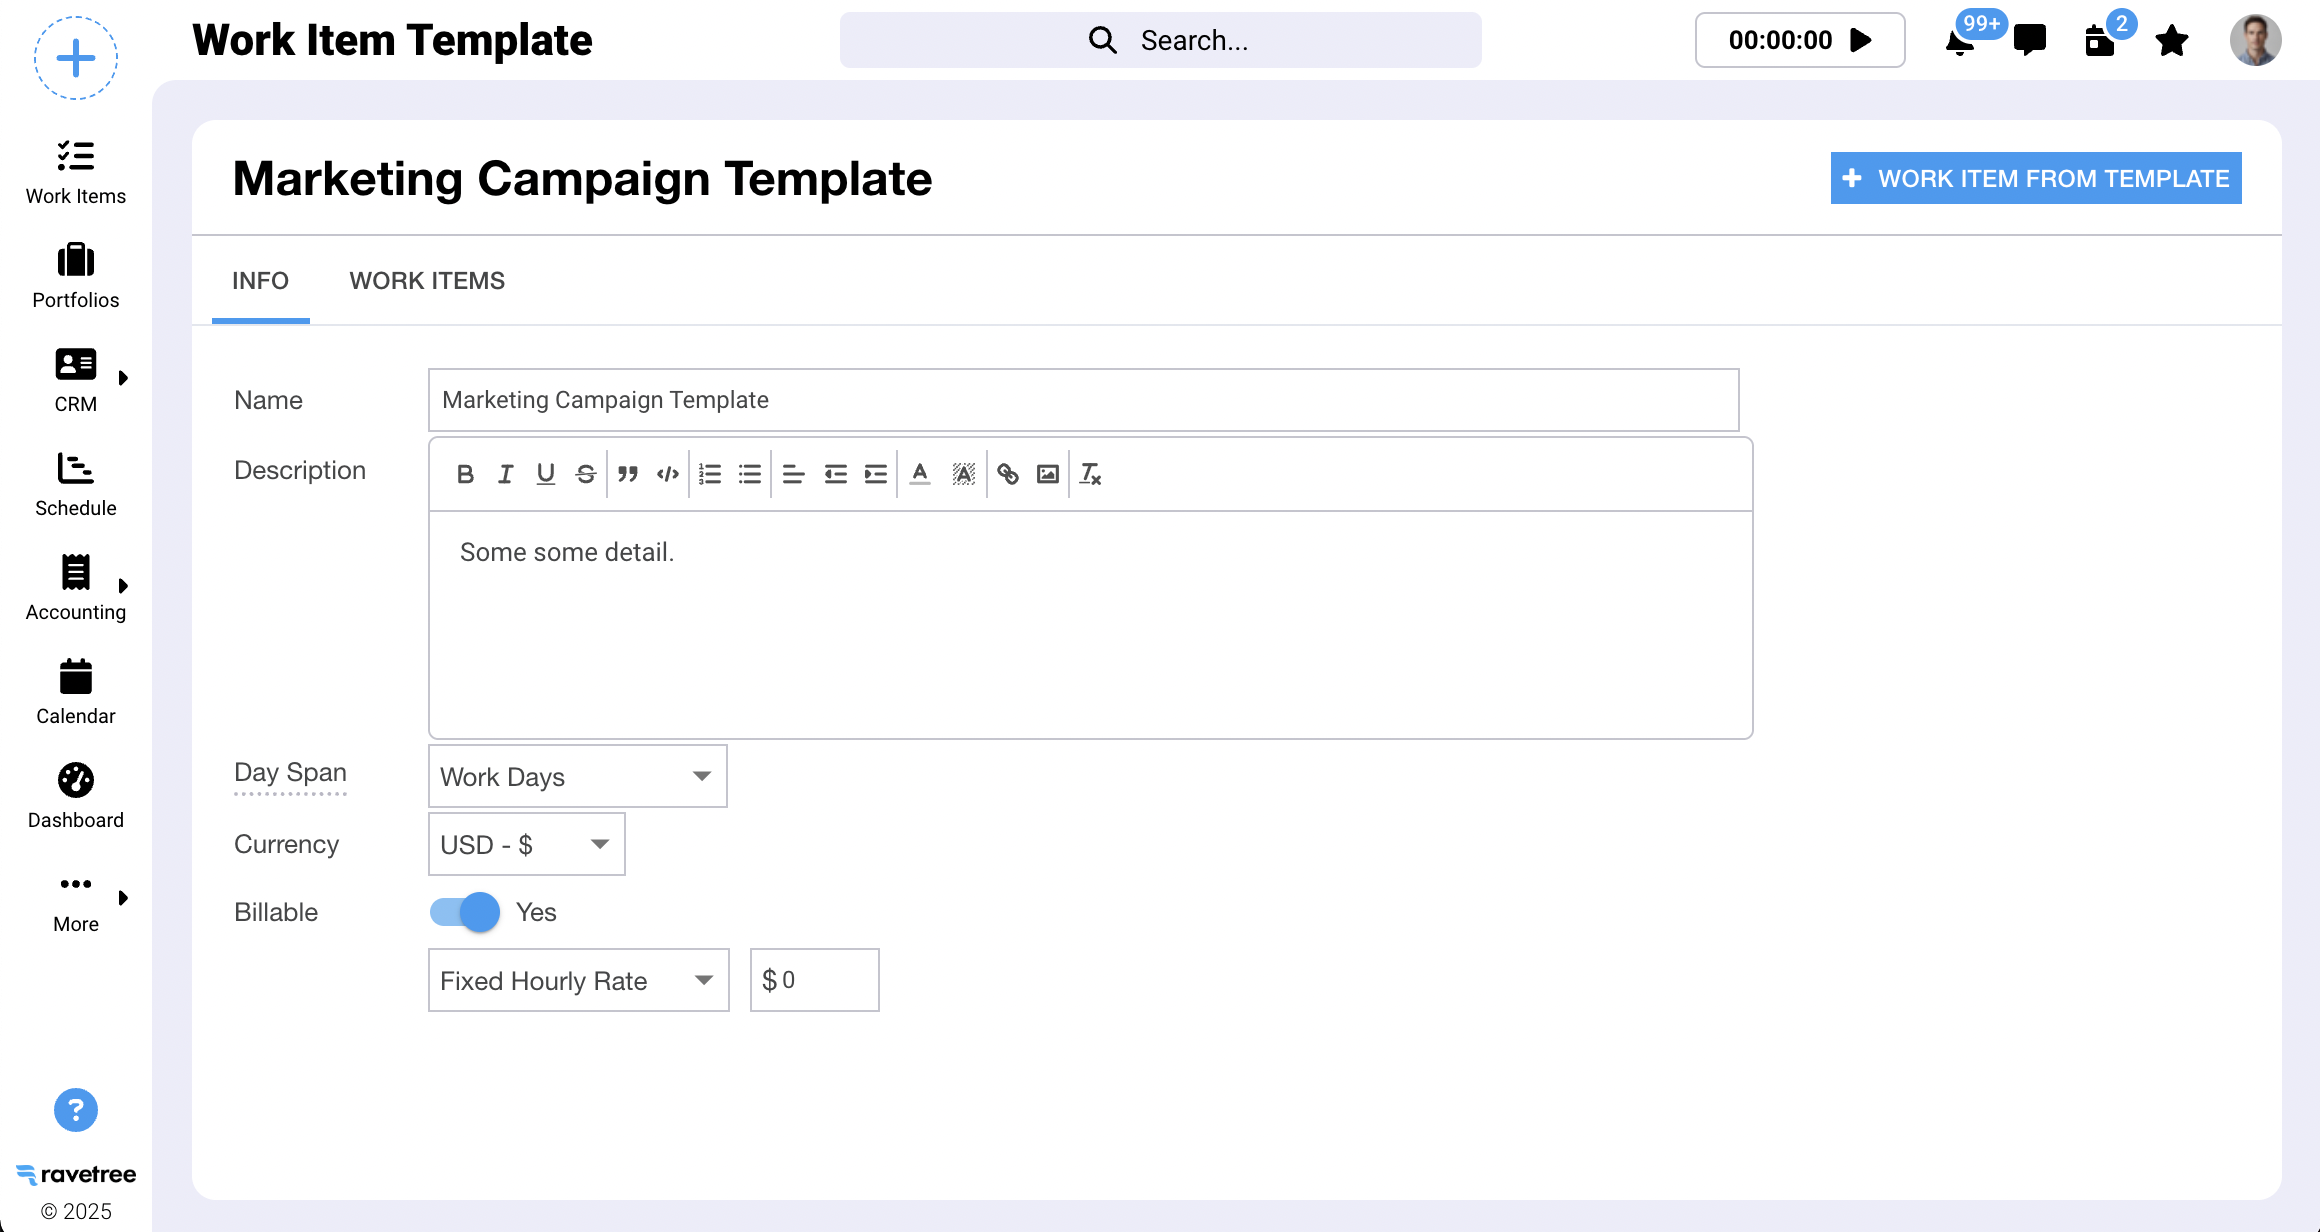Toggle underline formatting
Image resolution: width=2320 pixels, height=1232 pixels.
click(x=545, y=474)
